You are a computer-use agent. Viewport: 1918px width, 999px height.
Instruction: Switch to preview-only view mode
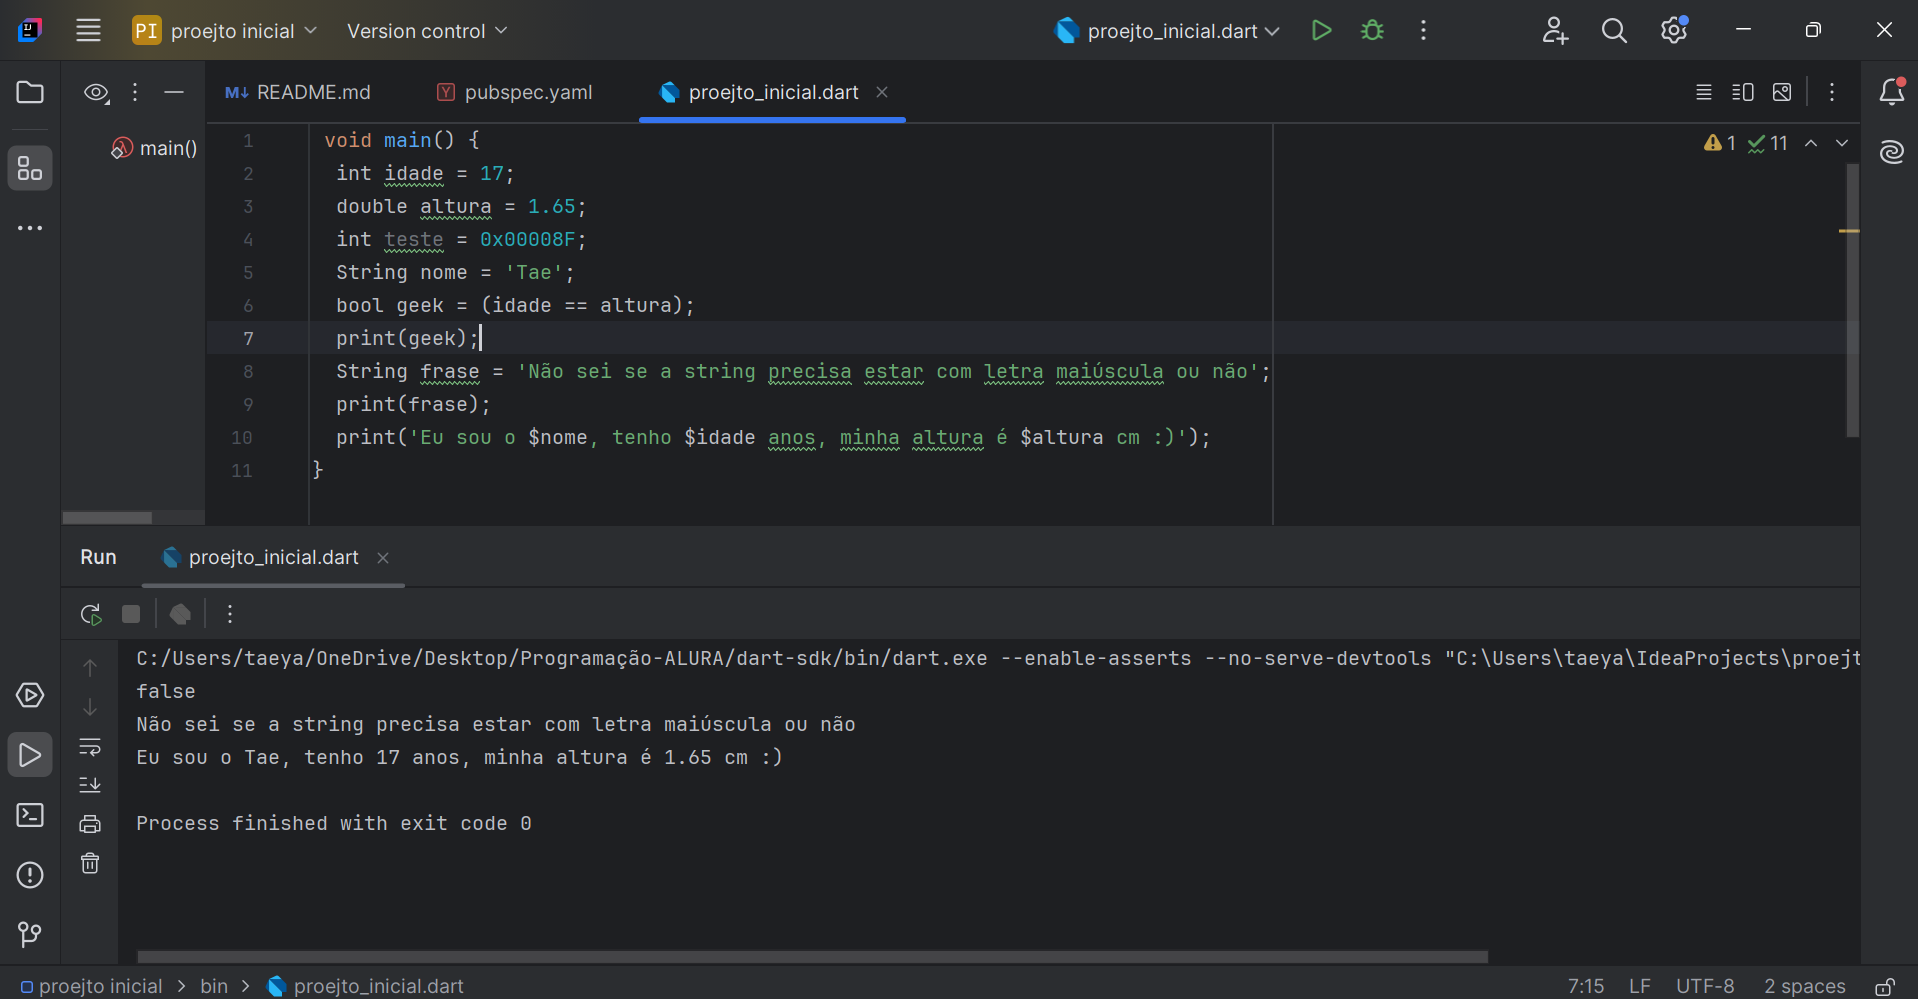click(1782, 92)
